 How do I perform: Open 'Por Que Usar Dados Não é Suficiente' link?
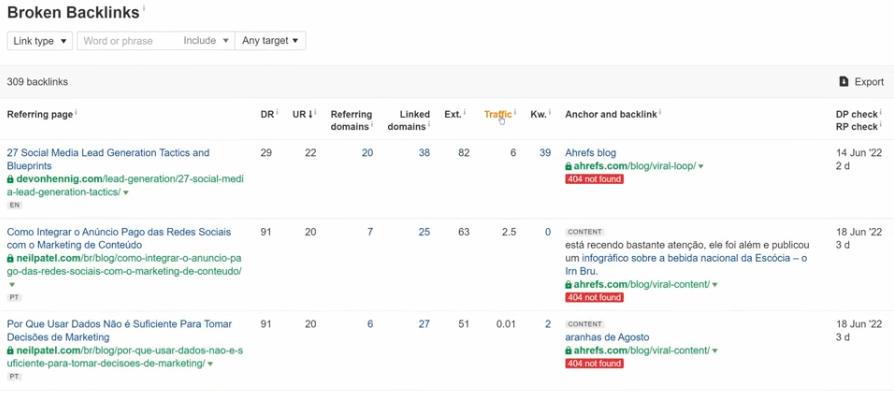coord(119,330)
